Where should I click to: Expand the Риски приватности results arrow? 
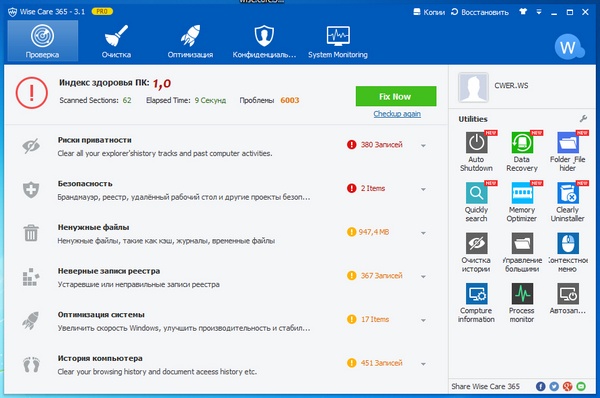[x=423, y=145]
